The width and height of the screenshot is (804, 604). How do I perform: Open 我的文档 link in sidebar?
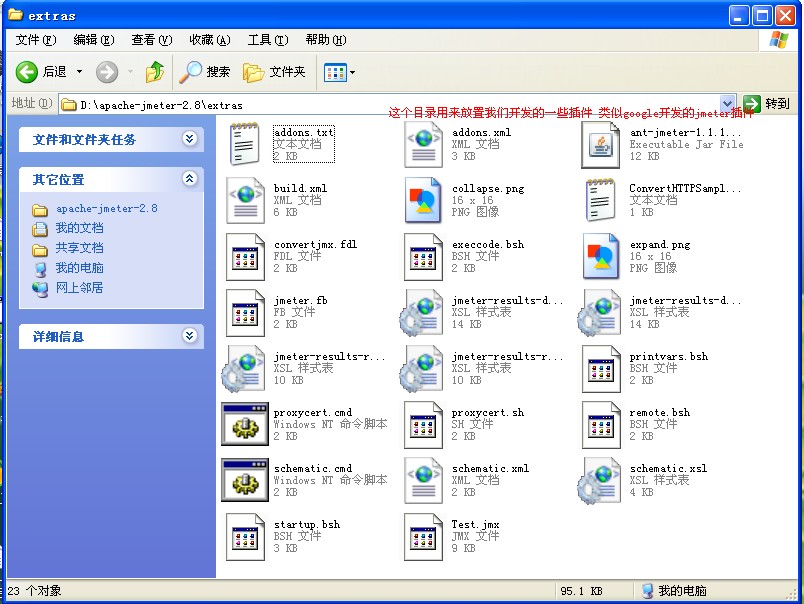tap(79, 228)
